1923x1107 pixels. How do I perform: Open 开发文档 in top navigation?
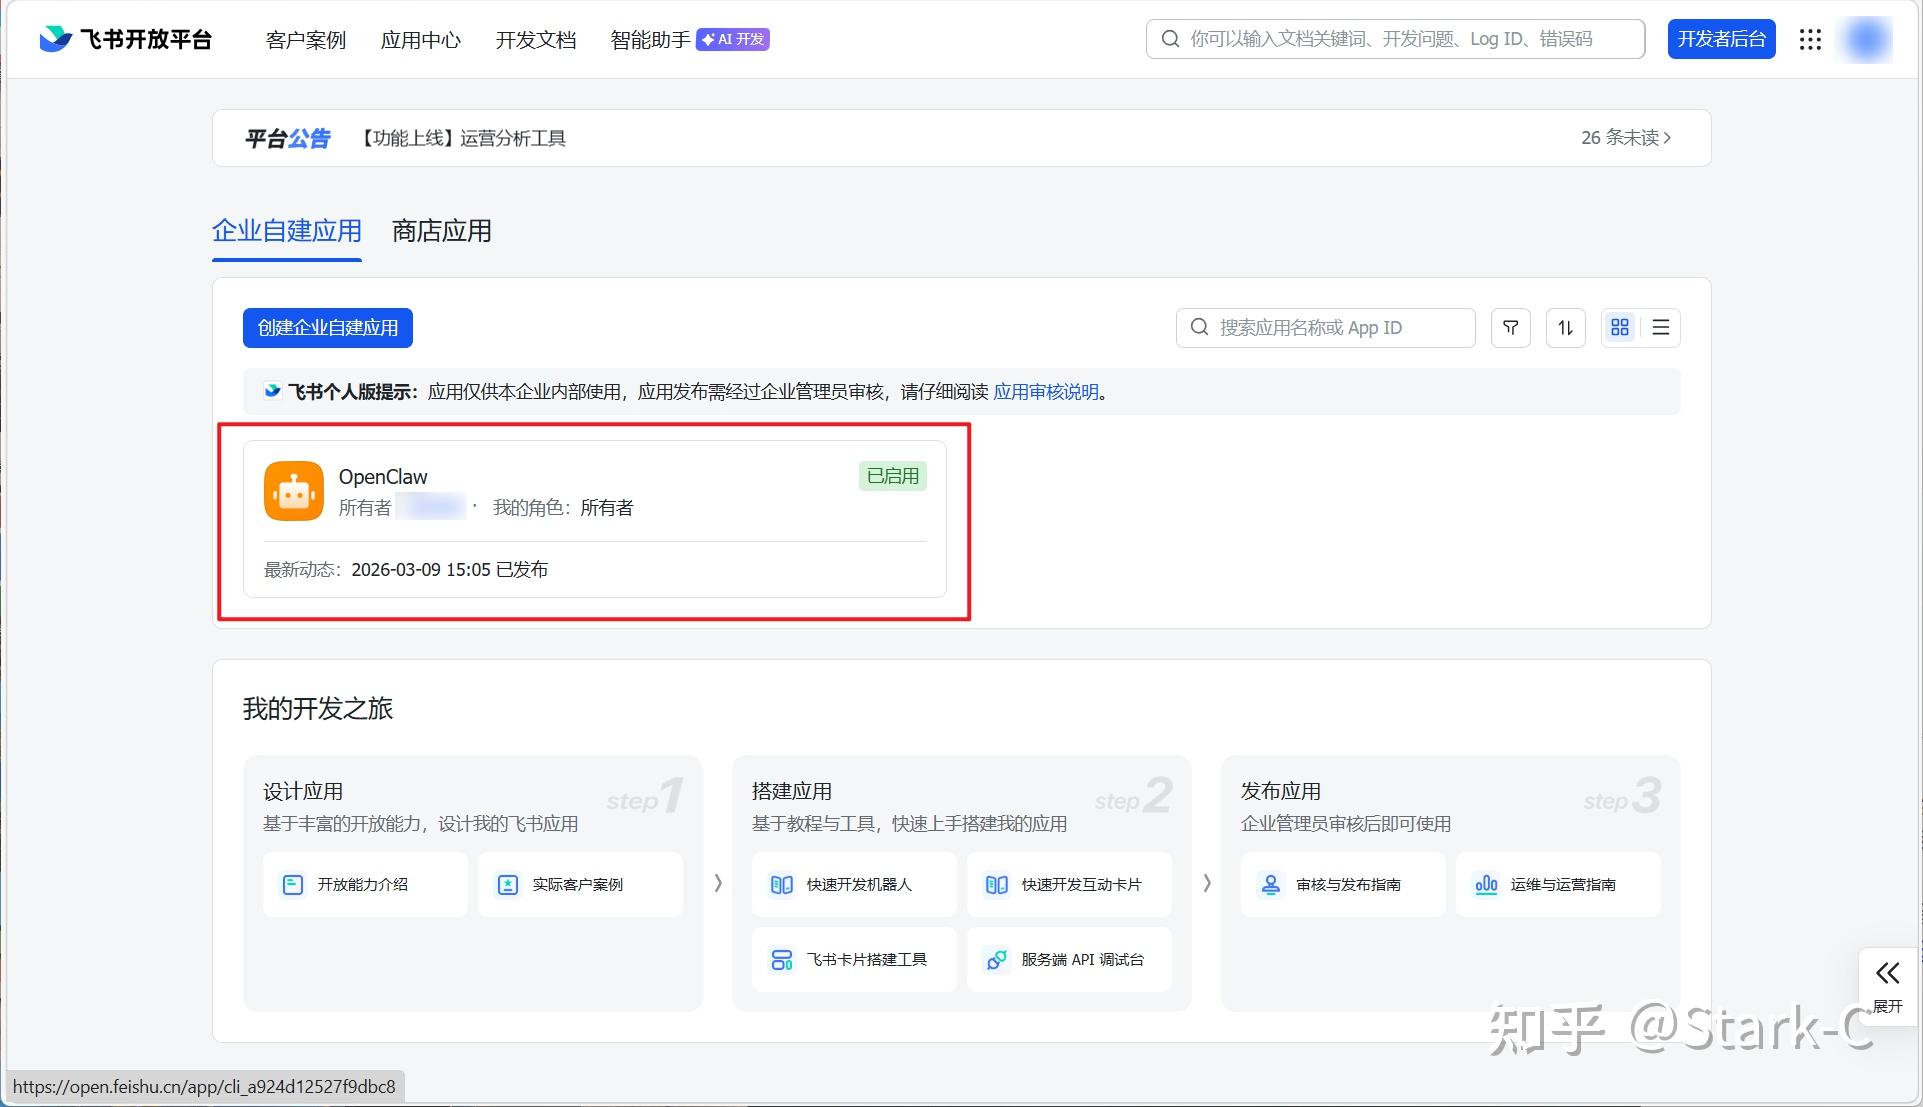[x=535, y=40]
